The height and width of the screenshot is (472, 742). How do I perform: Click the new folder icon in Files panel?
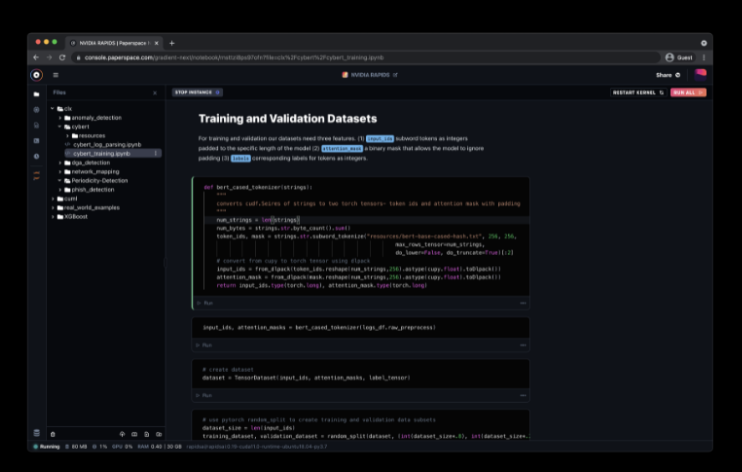click(x=159, y=434)
